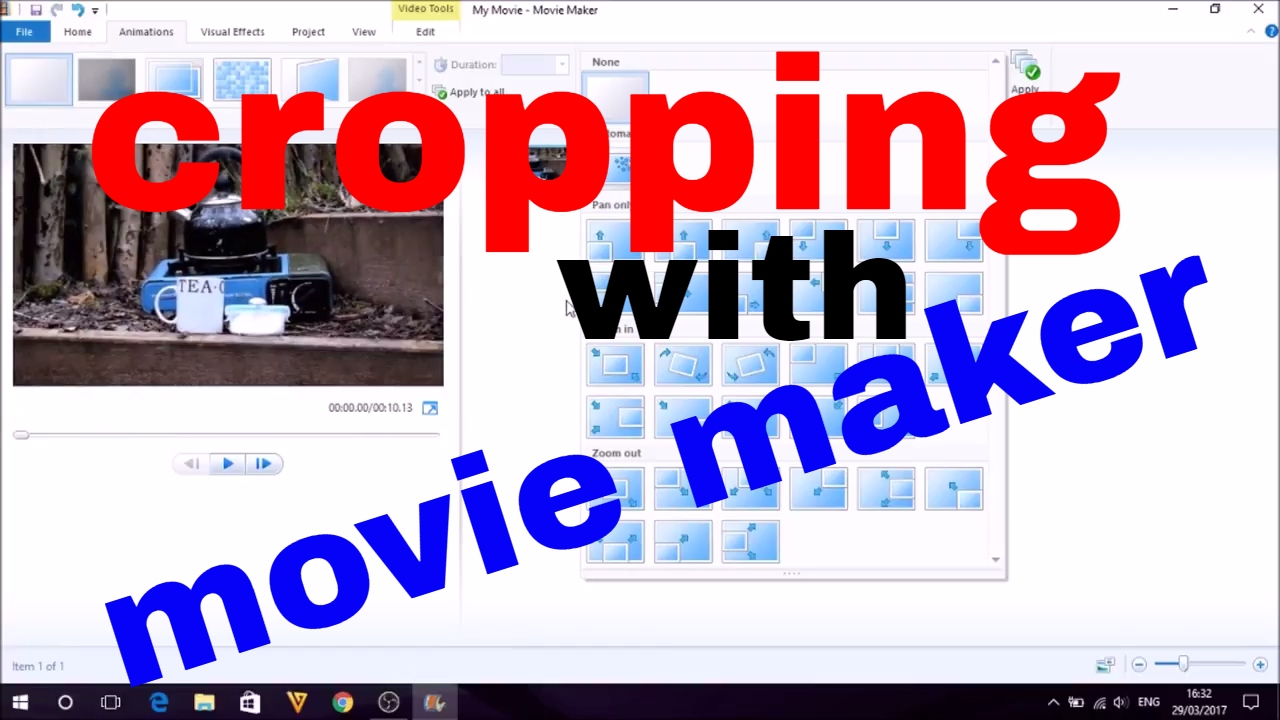Click the Save project icon in quick access toolbar
The width and height of the screenshot is (1280, 720).
pos(36,10)
